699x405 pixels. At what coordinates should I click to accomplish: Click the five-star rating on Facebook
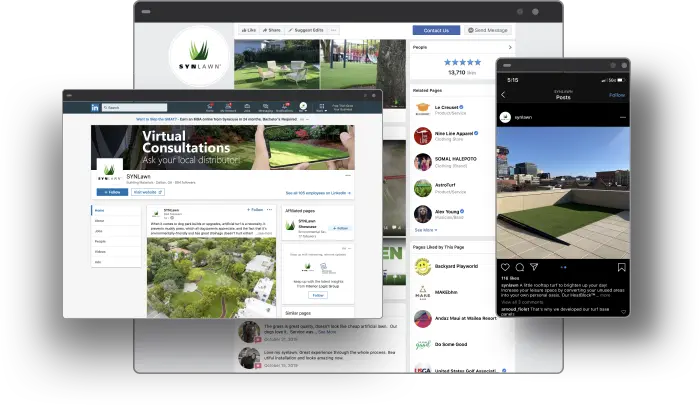click(x=462, y=62)
